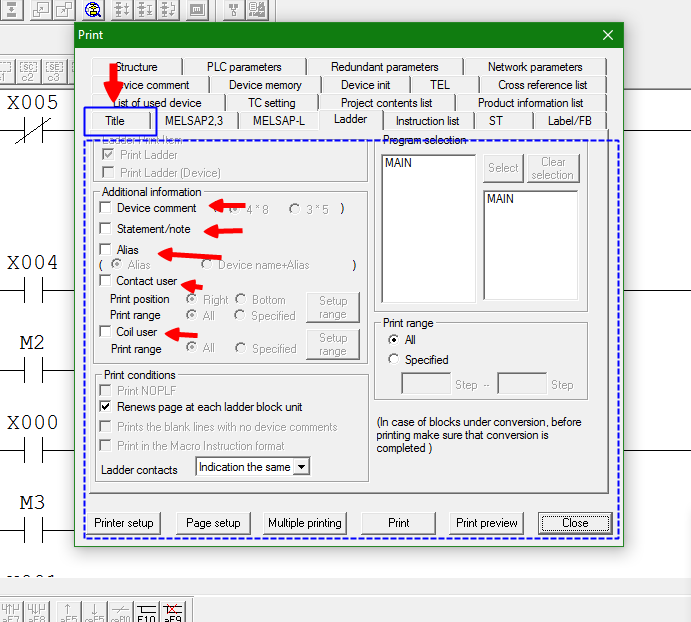Viewport: 691px width, 622px height.
Task: Open the TEL tab
Action: tap(440, 85)
